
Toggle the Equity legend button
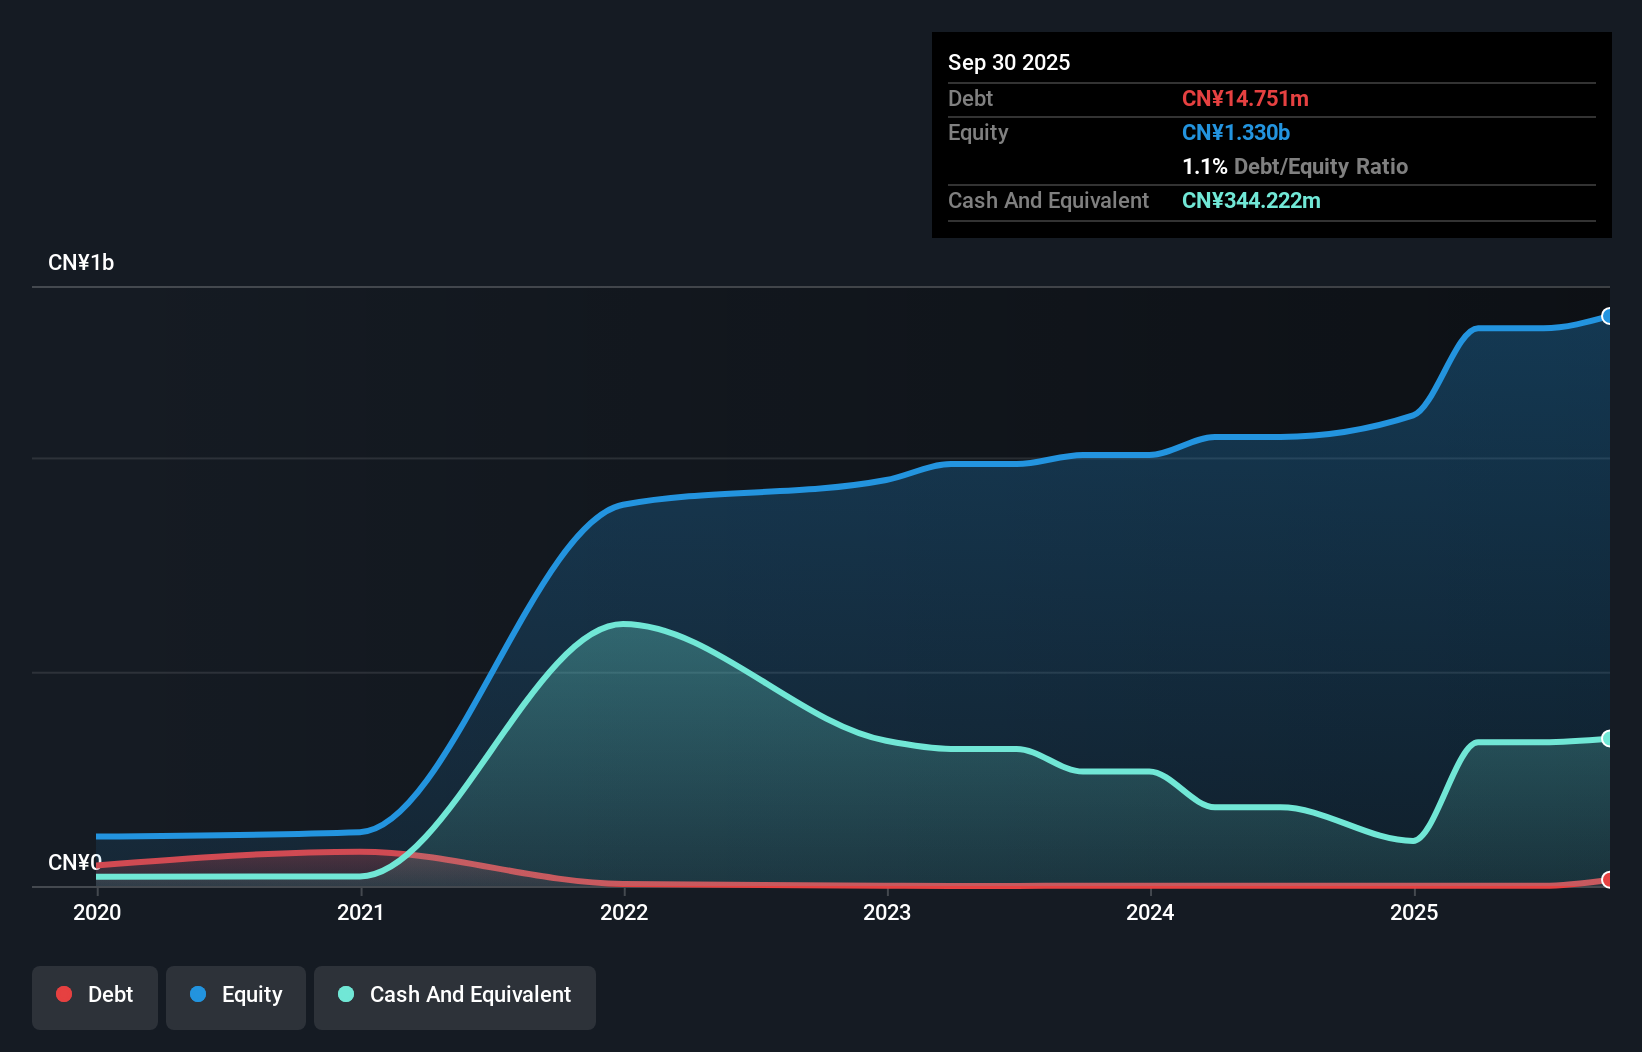(x=236, y=997)
